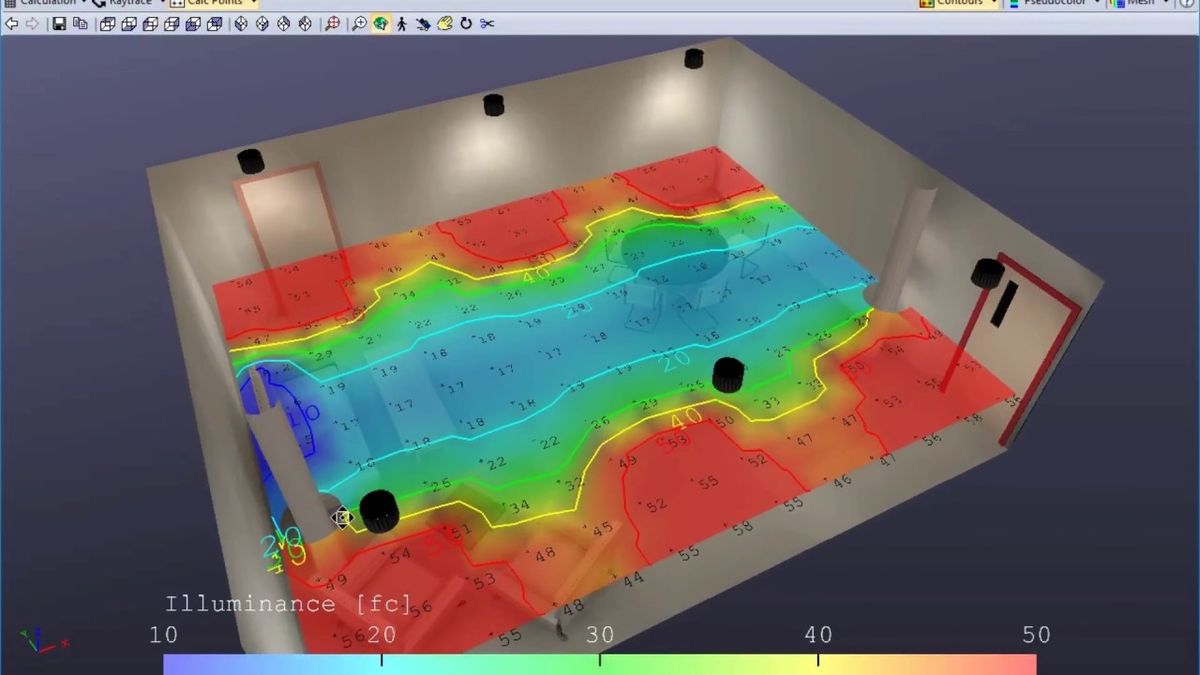Screen dimensions: 1200x675
Task: Click the back arrow navigation icon
Action: [x=11, y=23]
